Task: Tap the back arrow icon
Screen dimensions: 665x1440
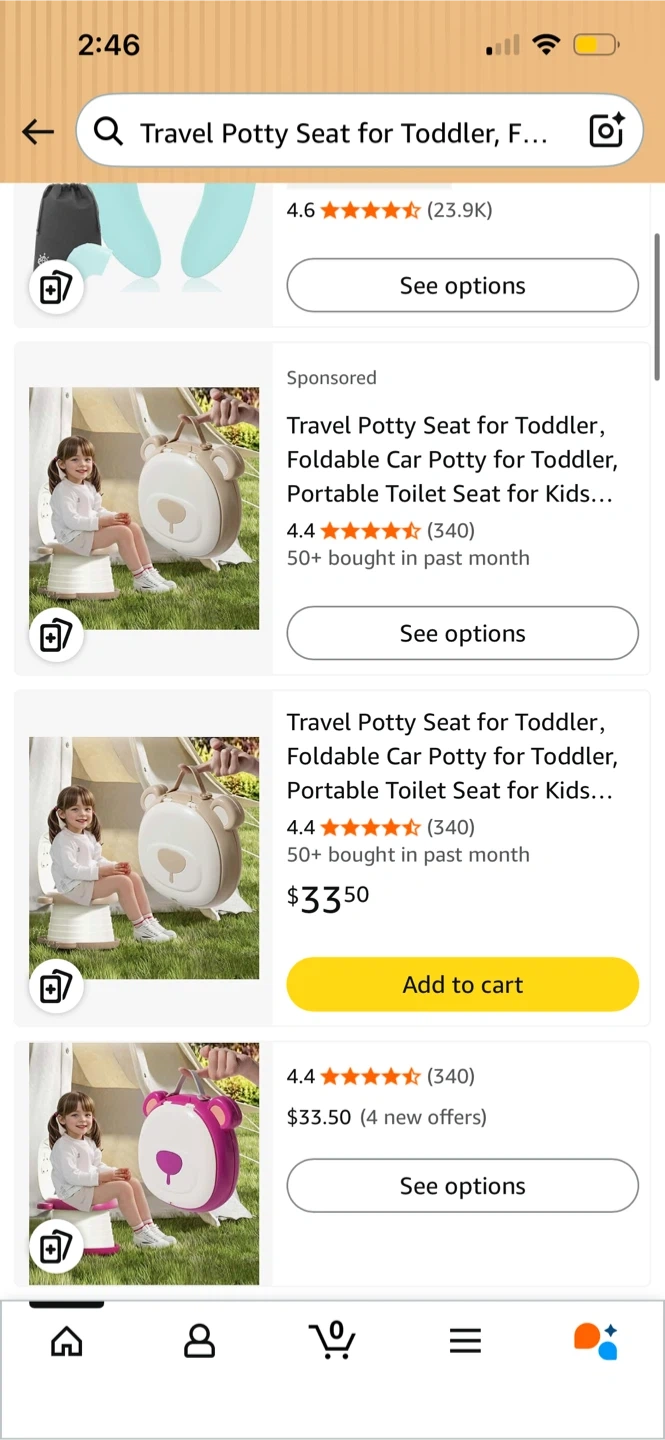Action: [x=38, y=132]
